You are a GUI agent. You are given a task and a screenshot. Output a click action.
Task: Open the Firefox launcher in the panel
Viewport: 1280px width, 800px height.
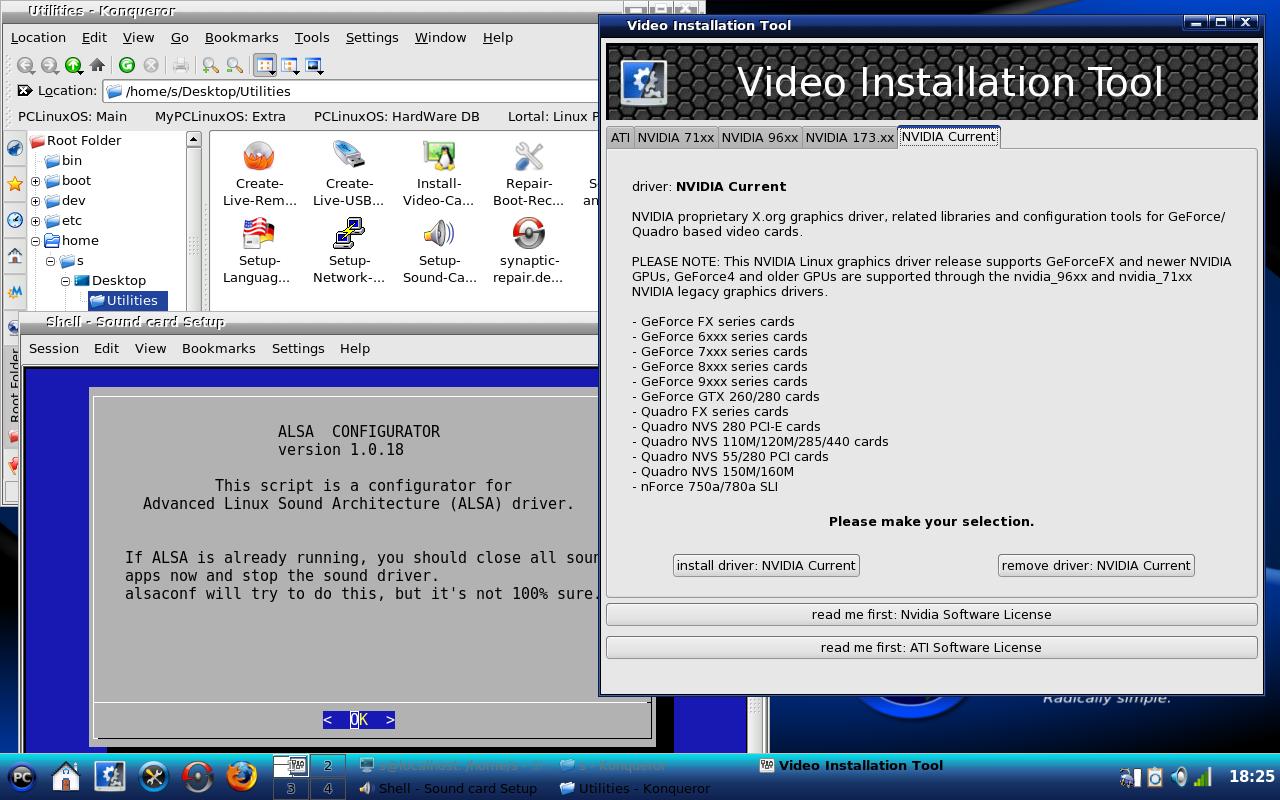pos(241,776)
